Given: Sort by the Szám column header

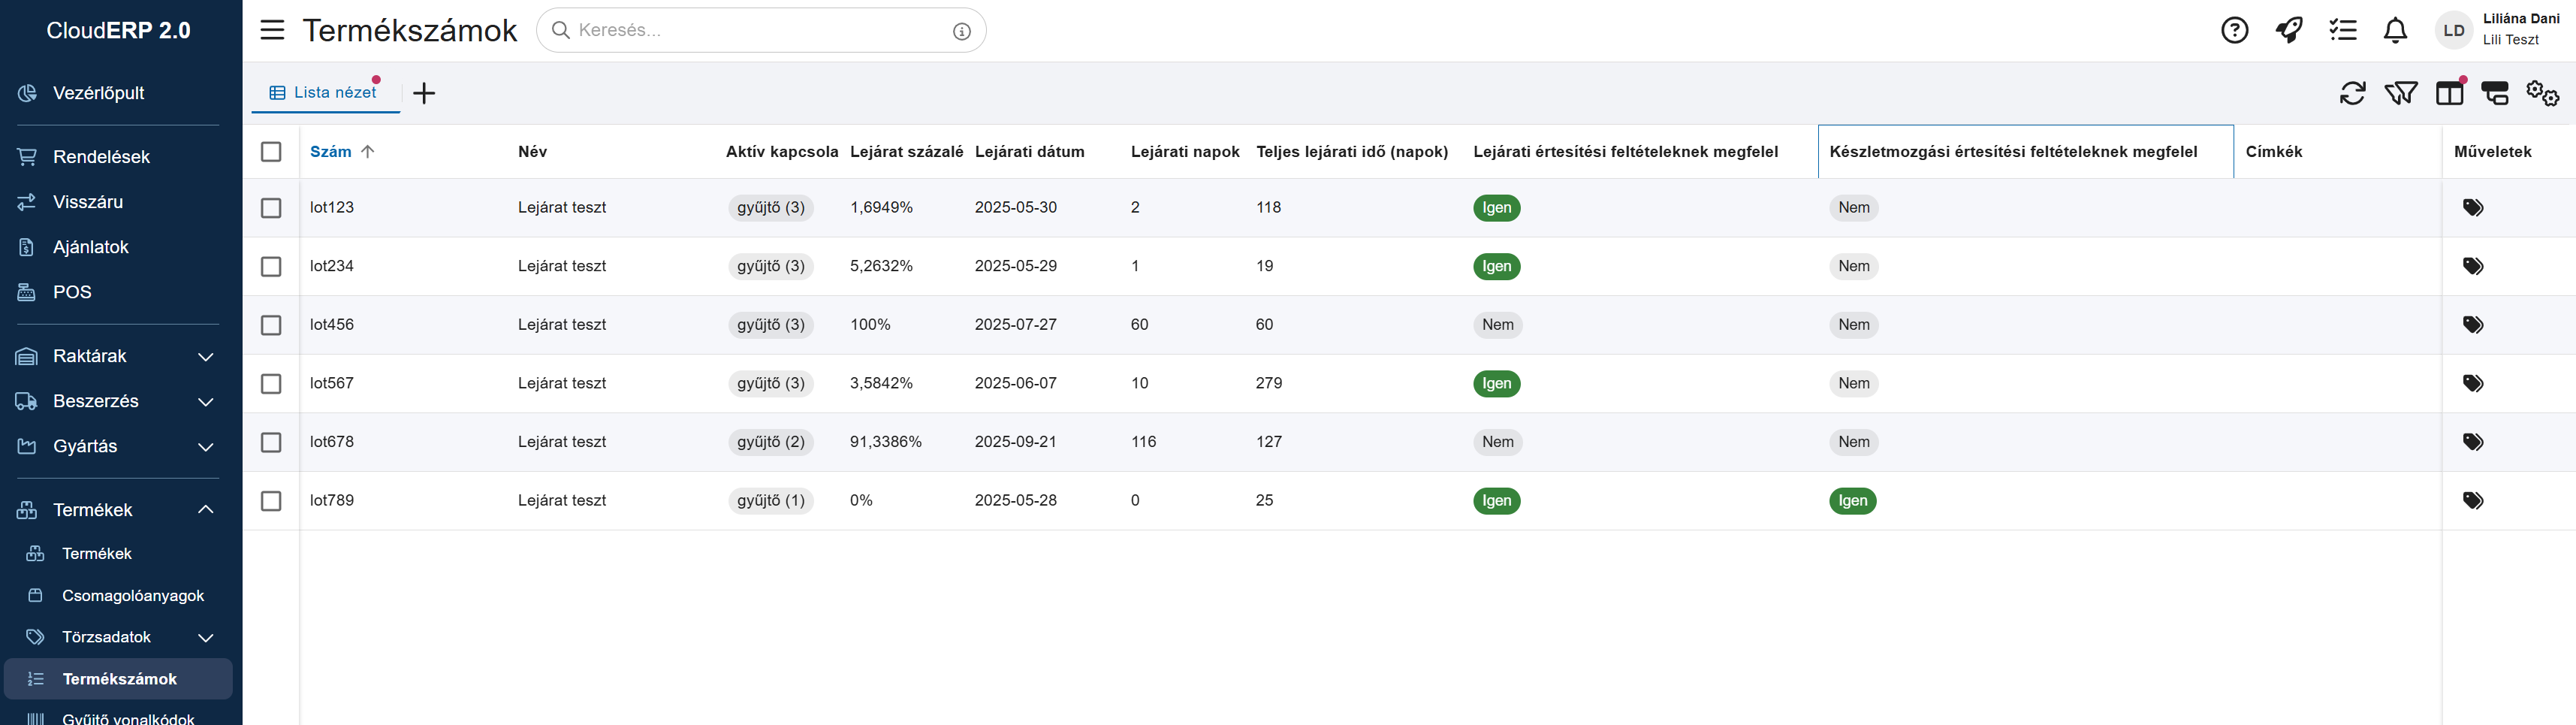Looking at the screenshot, I should [331, 152].
